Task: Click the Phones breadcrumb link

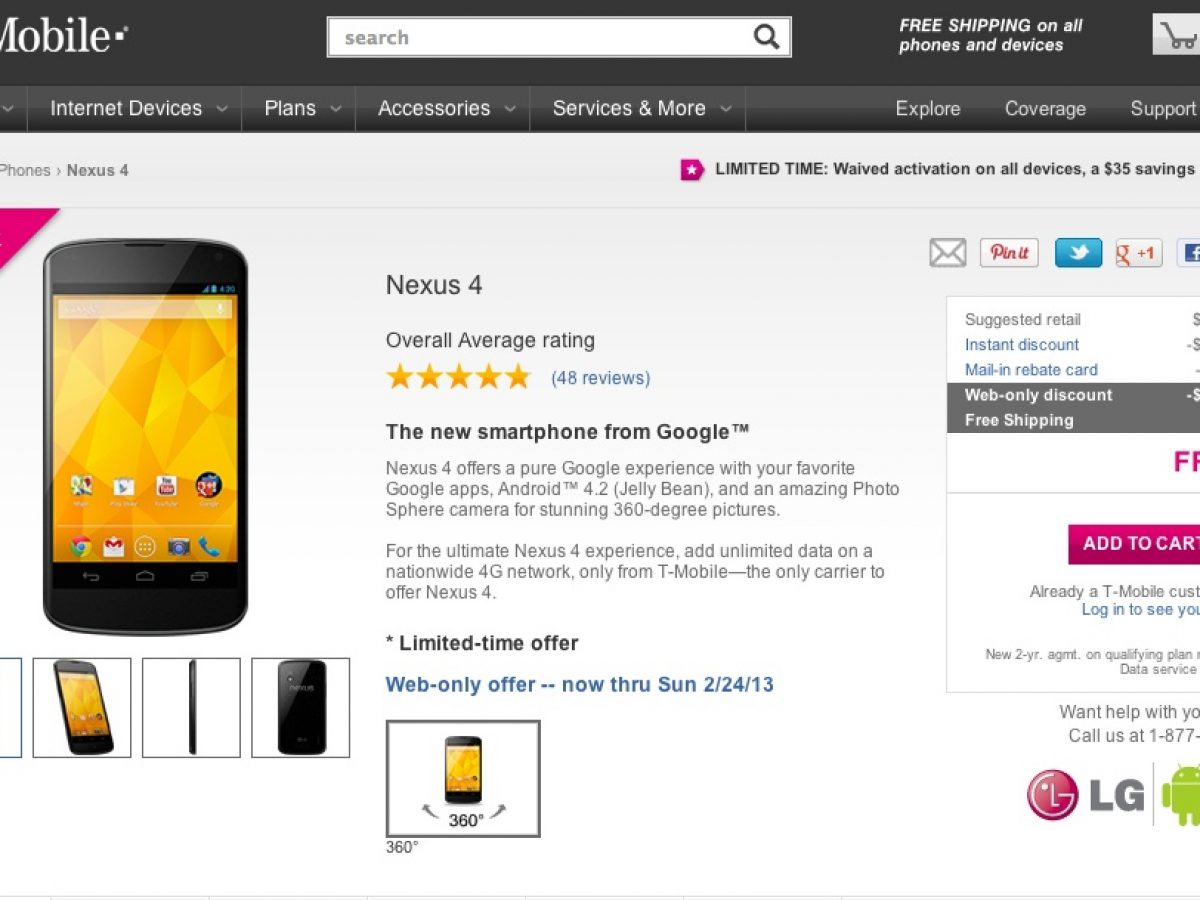Action: point(25,170)
